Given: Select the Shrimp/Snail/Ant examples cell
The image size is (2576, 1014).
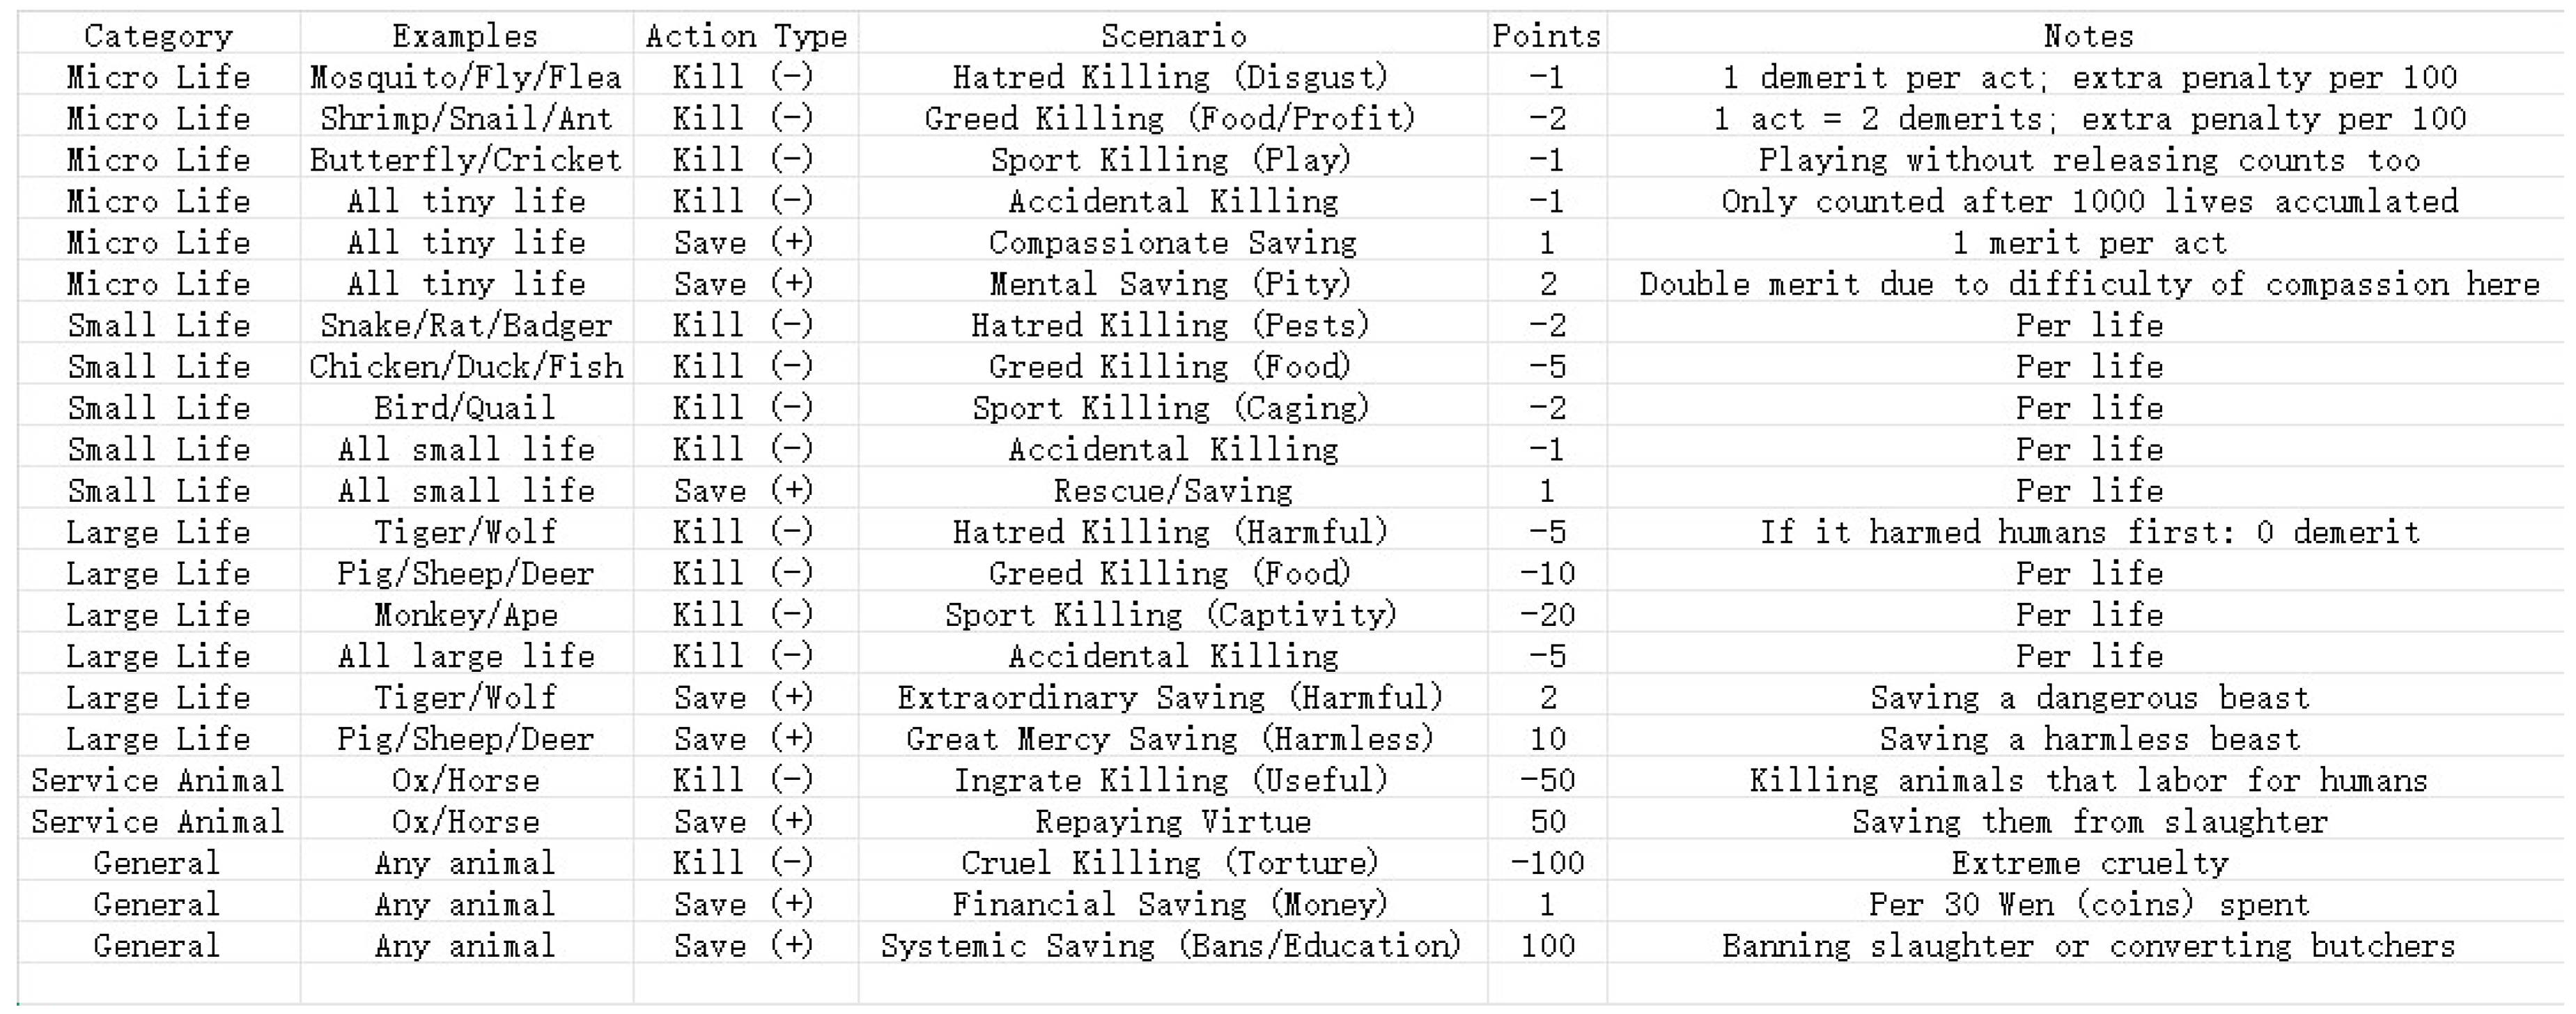Looking at the screenshot, I should tap(465, 118).
